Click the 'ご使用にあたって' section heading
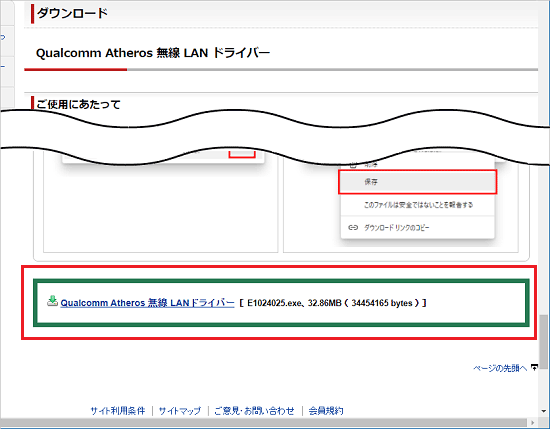This screenshot has height=429, width=550. tap(78, 104)
